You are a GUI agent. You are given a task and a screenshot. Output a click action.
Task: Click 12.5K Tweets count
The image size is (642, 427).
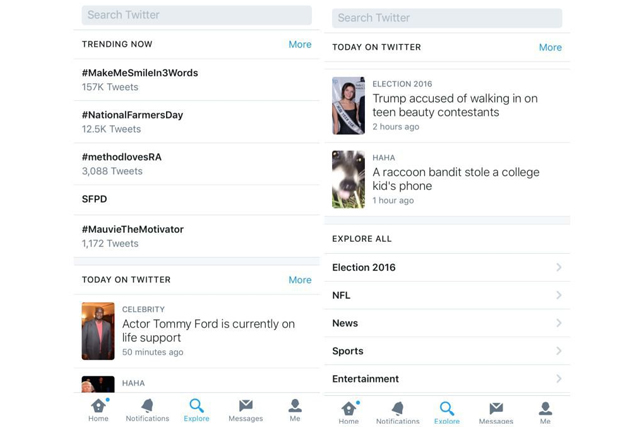(111, 129)
